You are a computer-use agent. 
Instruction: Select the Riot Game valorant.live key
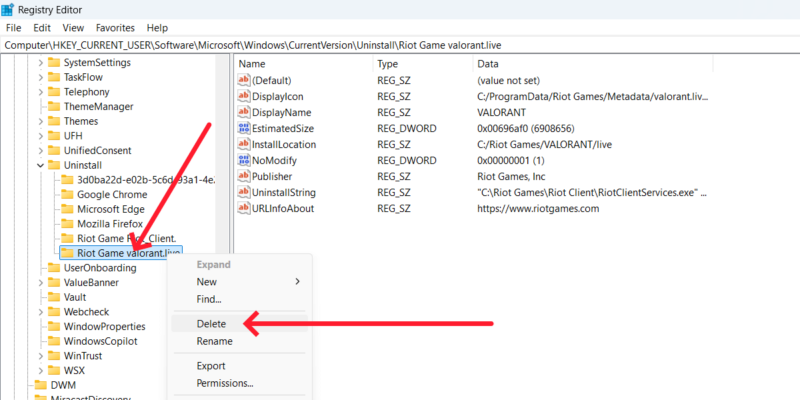(x=121, y=253)
